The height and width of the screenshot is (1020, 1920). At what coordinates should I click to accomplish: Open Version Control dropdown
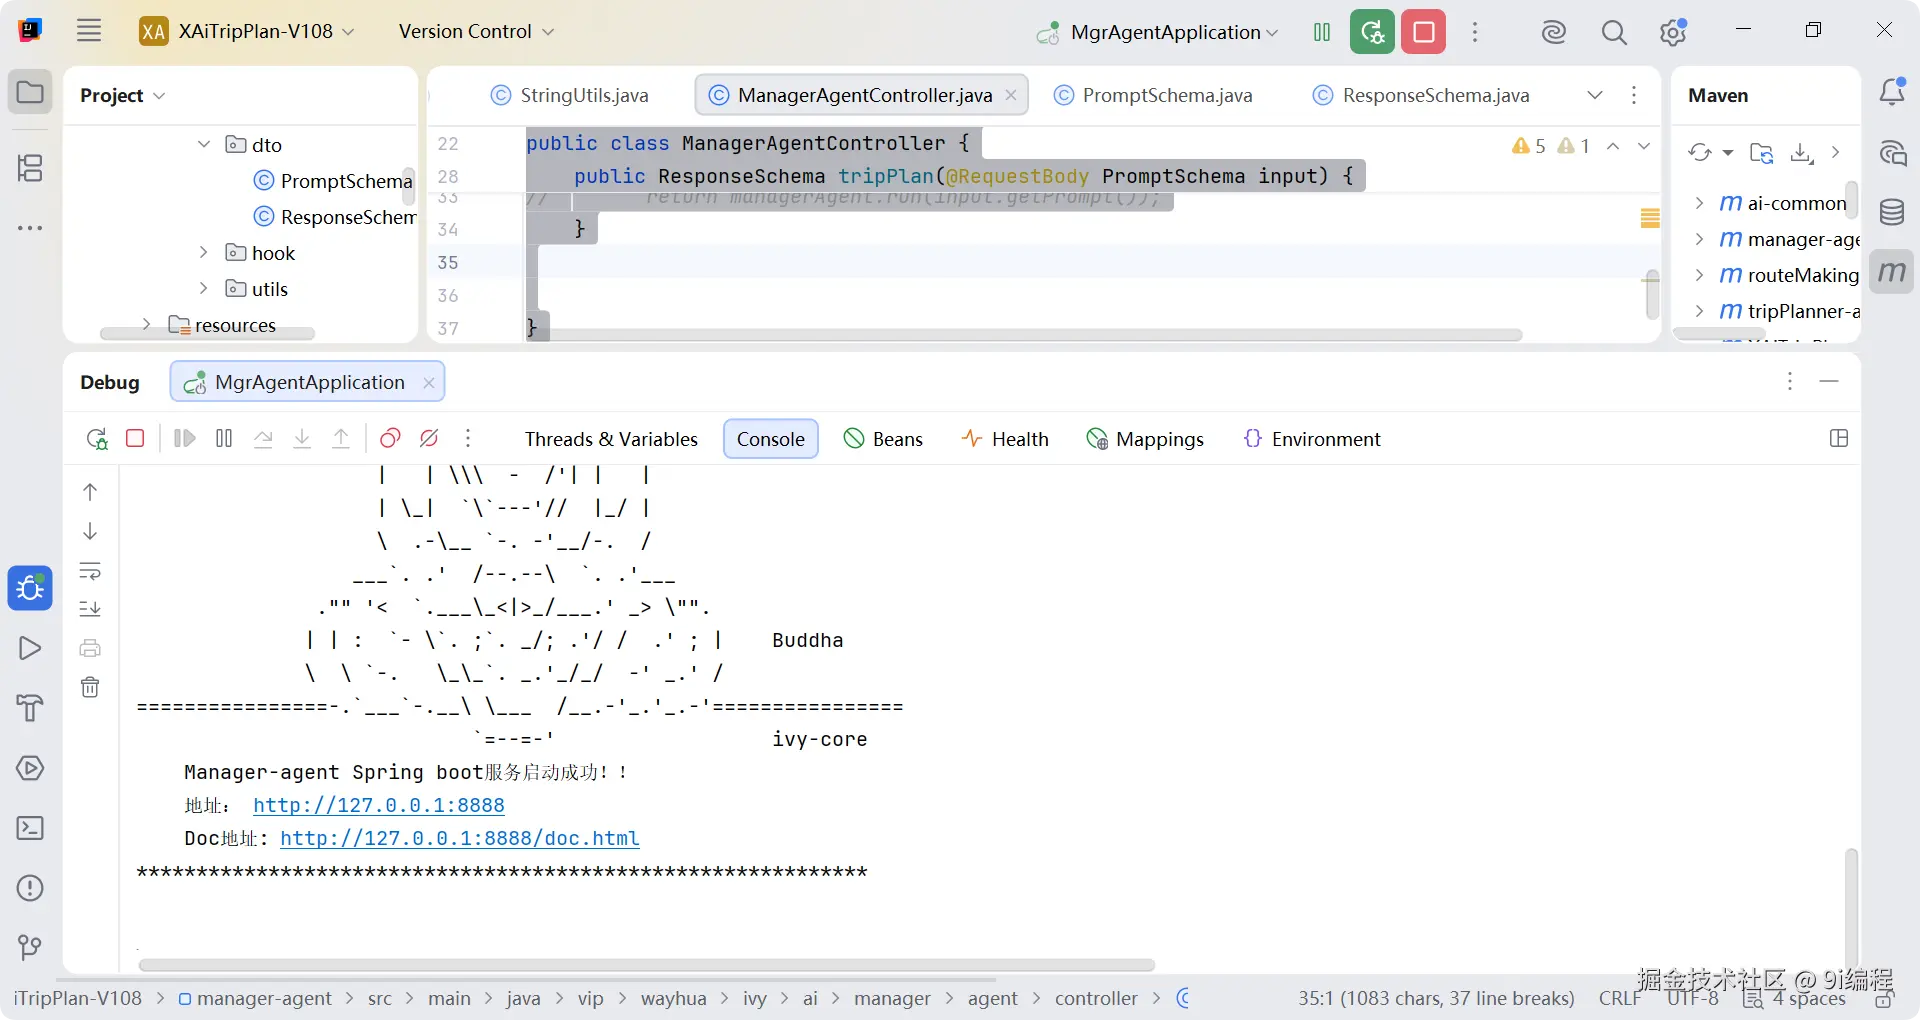pyautogui.click(x=476, y=31)
